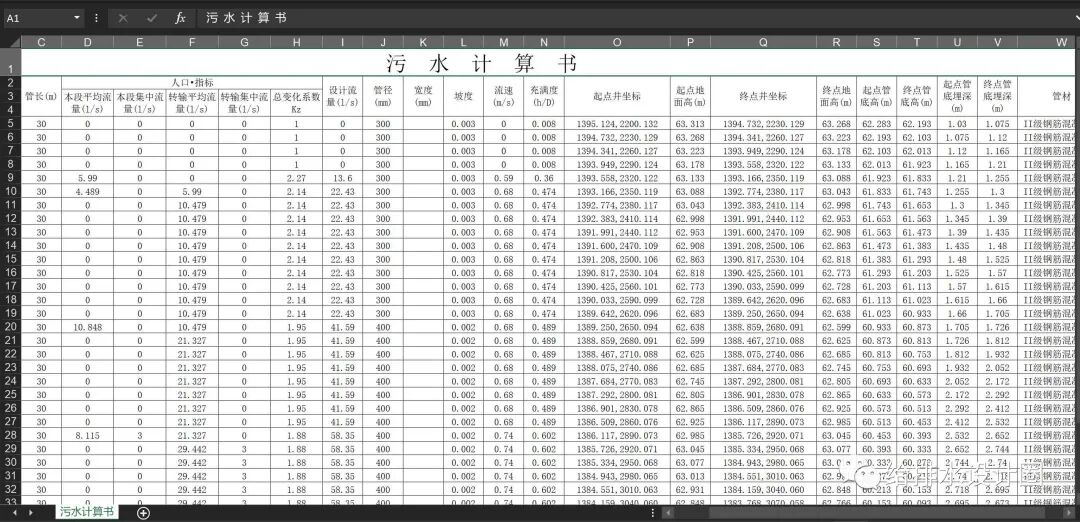Click the Cancel entry X icon
This screenshot has height=522, width=1080.
click(123, 18)
